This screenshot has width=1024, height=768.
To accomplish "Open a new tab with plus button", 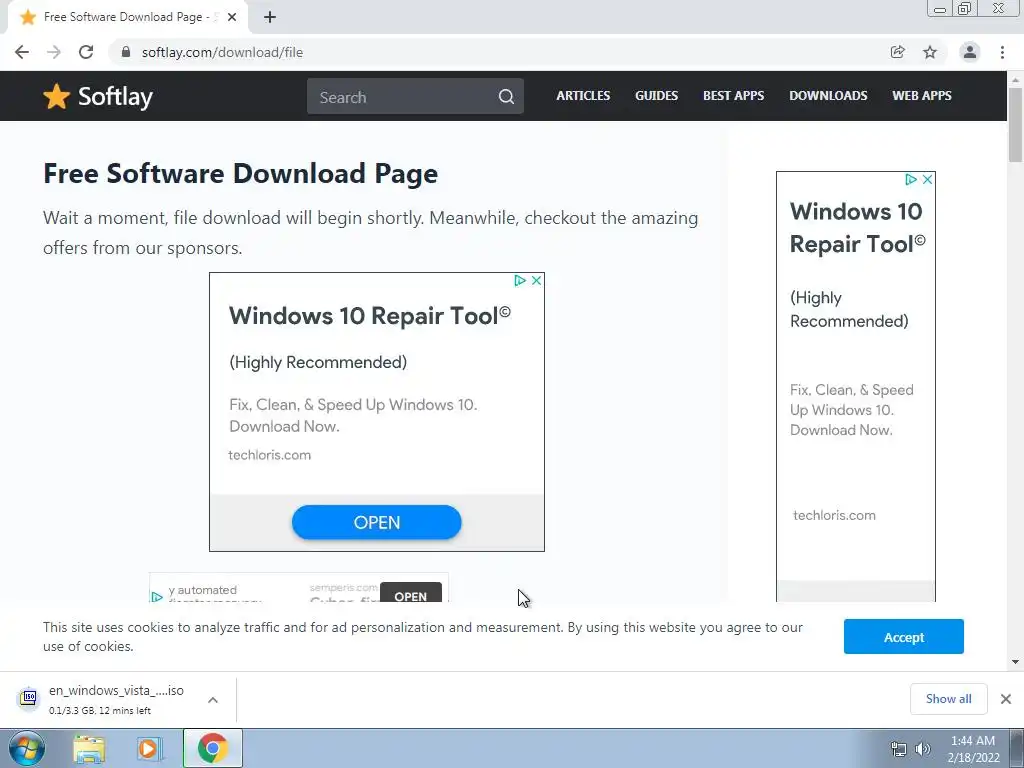I will (x=270, y=18).
